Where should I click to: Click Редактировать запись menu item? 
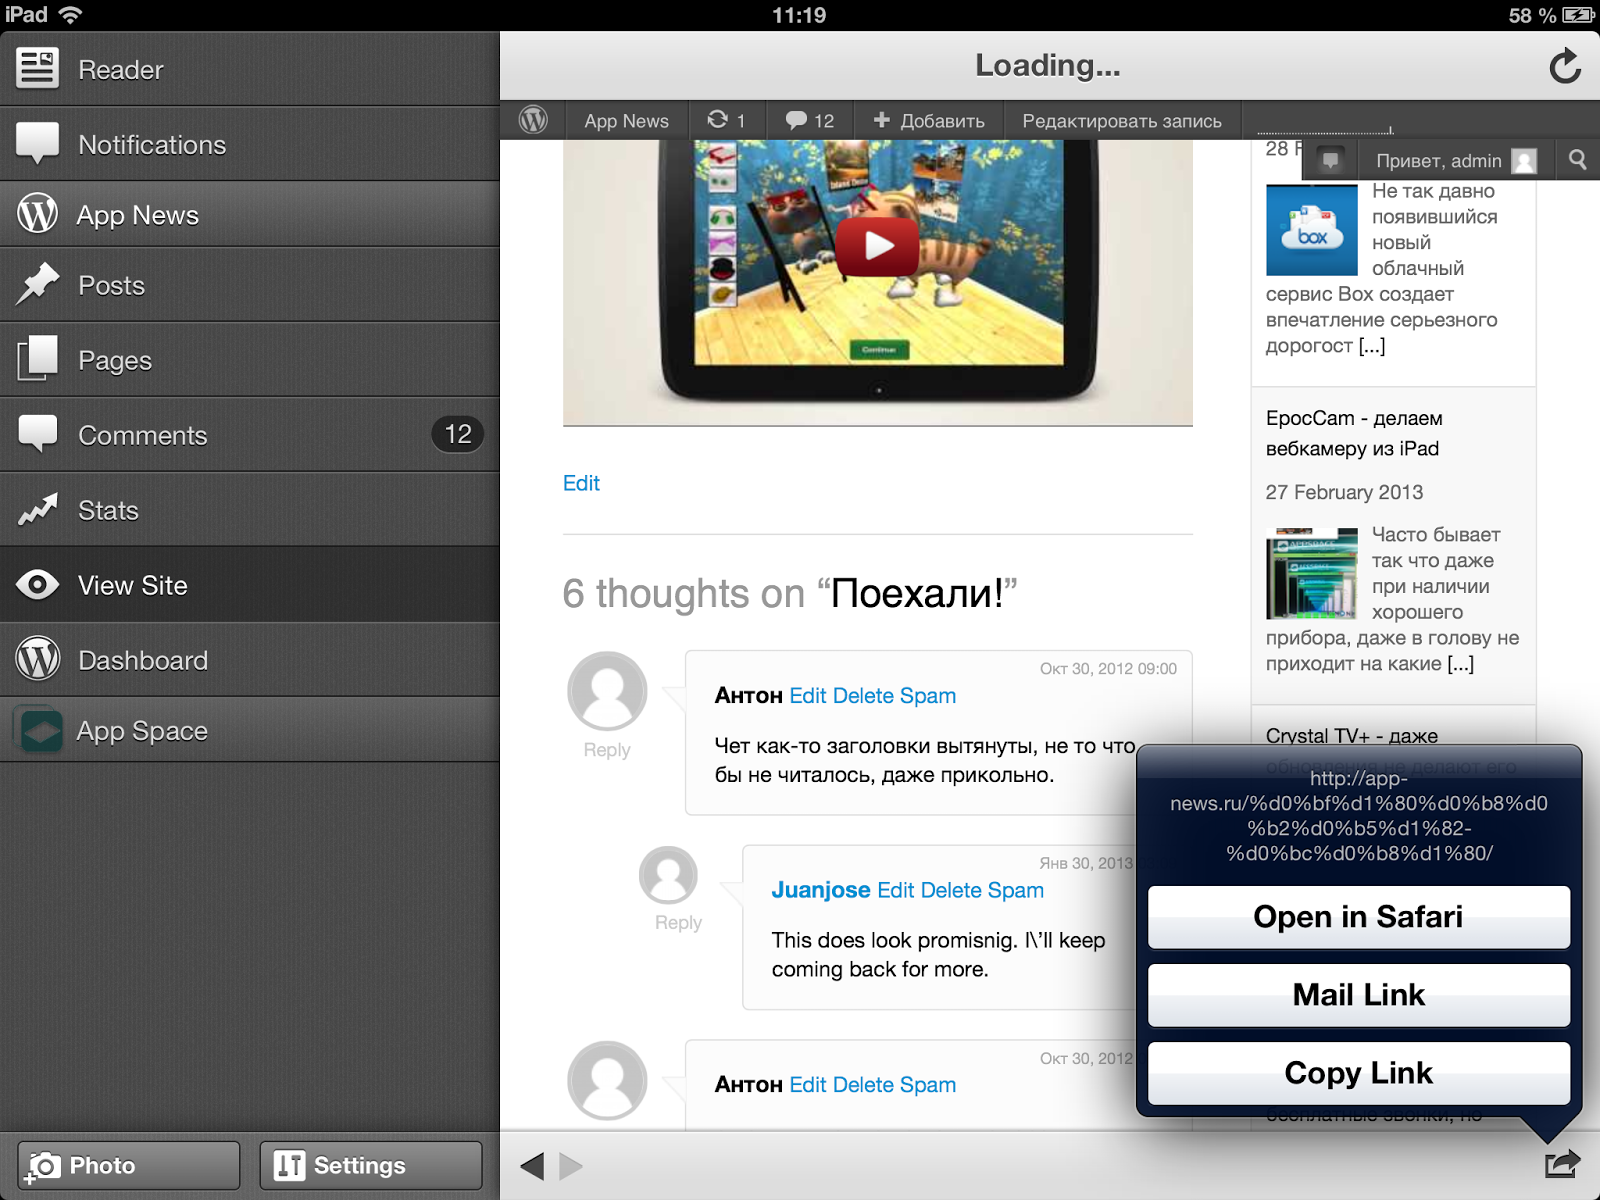click(1122, 121)
